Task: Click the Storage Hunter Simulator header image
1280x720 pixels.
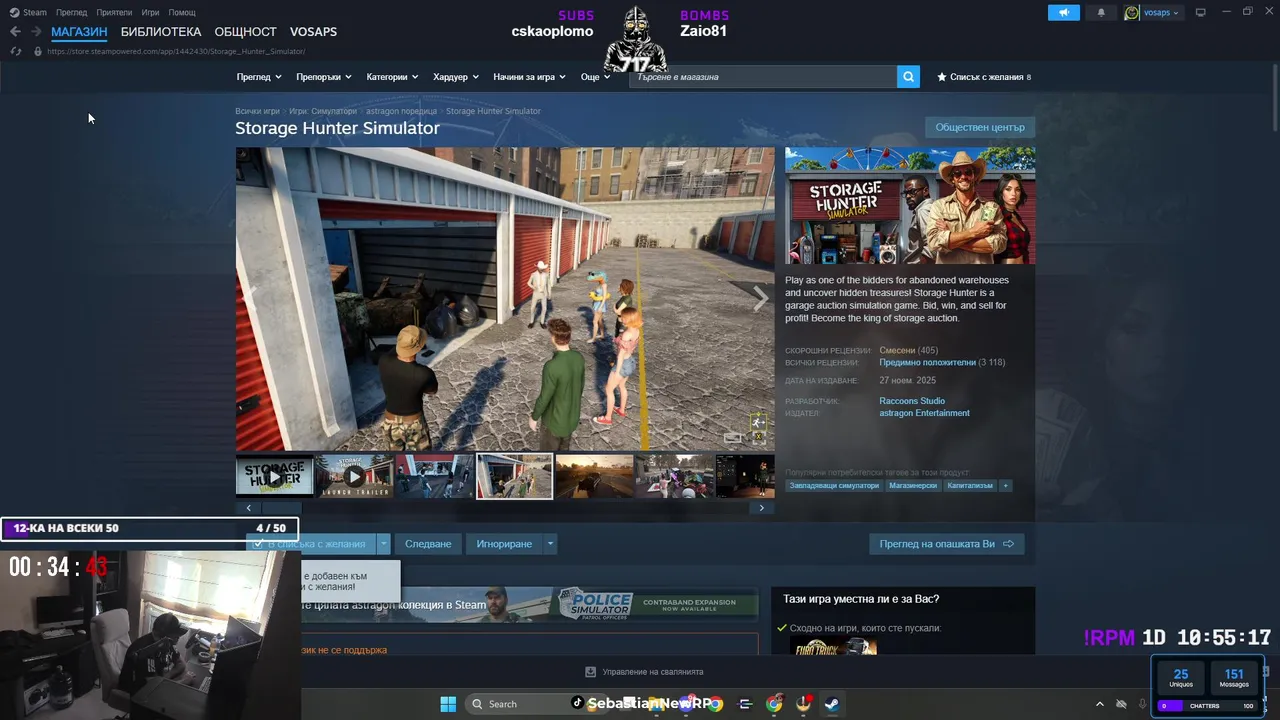Action: 910,206
